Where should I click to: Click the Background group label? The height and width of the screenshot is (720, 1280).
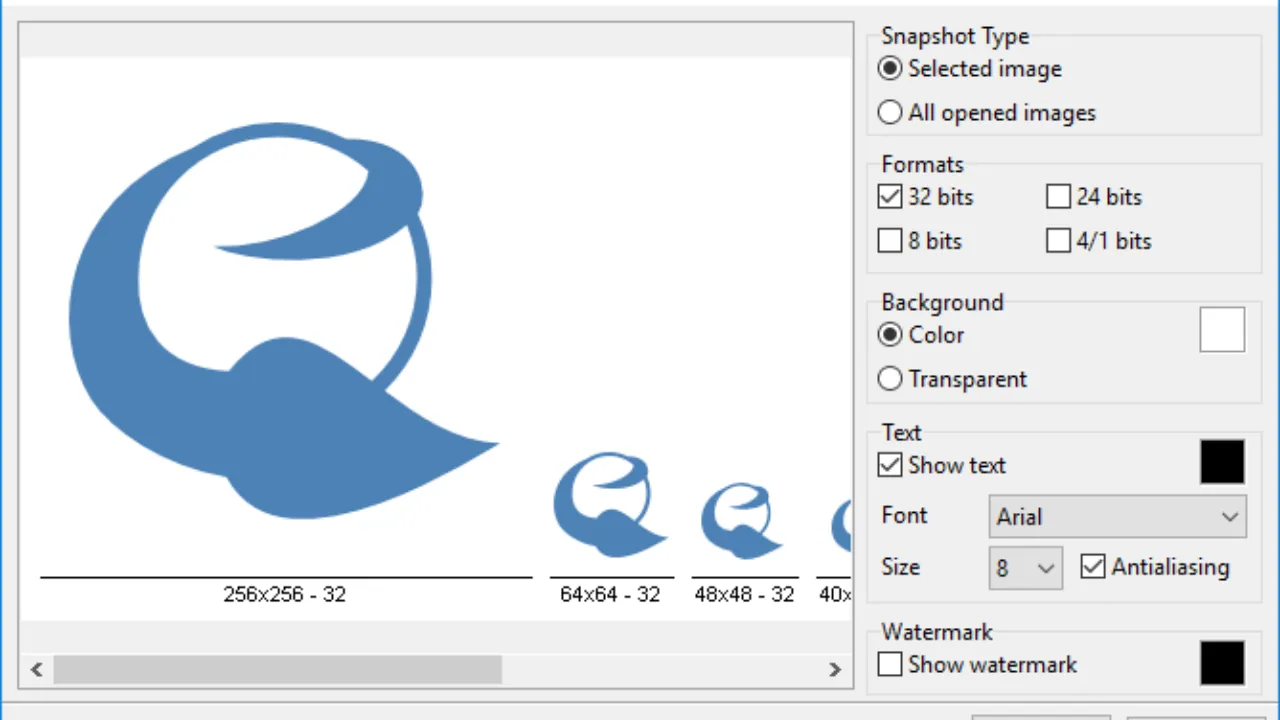coord(942,303)
